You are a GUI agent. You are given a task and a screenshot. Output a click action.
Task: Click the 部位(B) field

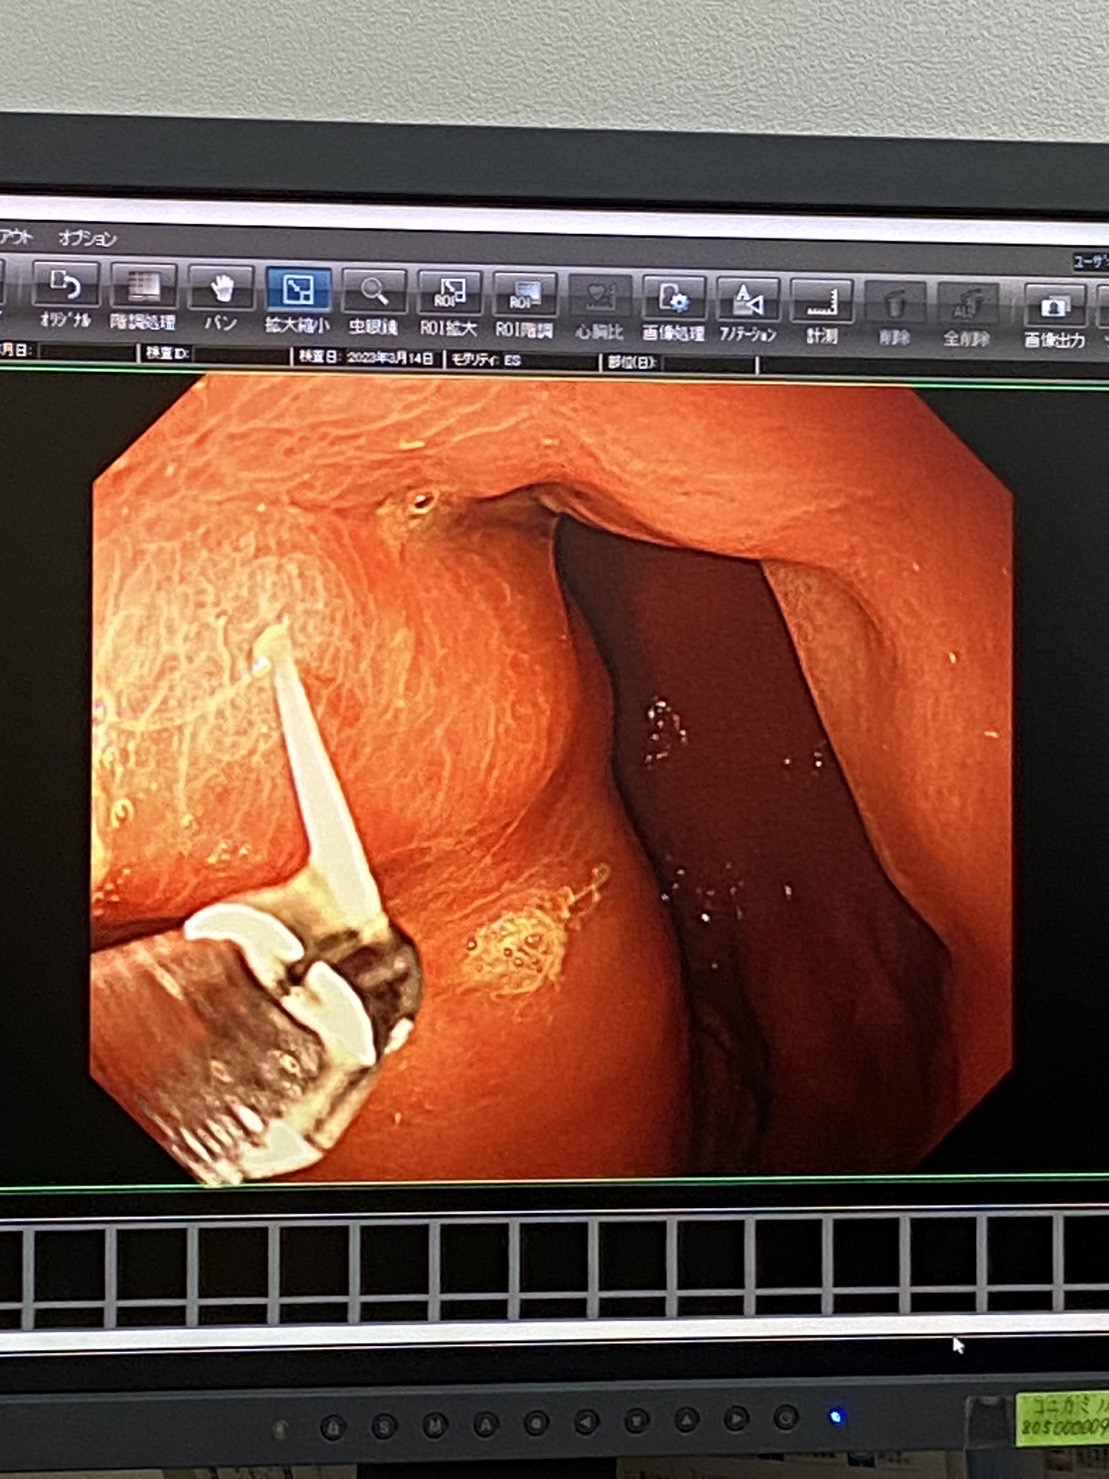point(705,362)
